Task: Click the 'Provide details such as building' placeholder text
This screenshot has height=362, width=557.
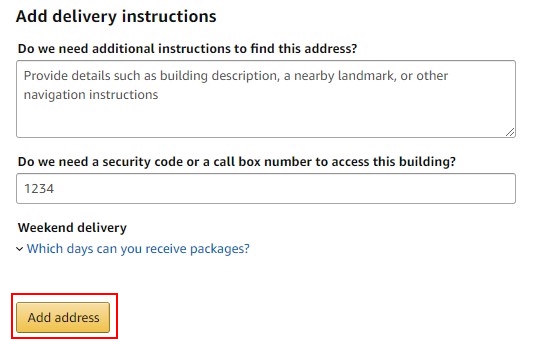Action: click(116, 76)
